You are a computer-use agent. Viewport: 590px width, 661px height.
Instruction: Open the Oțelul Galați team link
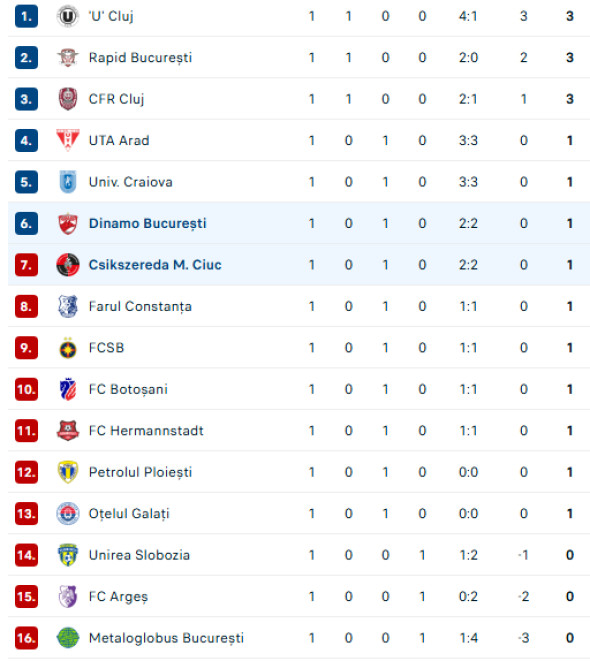(129, 514)
